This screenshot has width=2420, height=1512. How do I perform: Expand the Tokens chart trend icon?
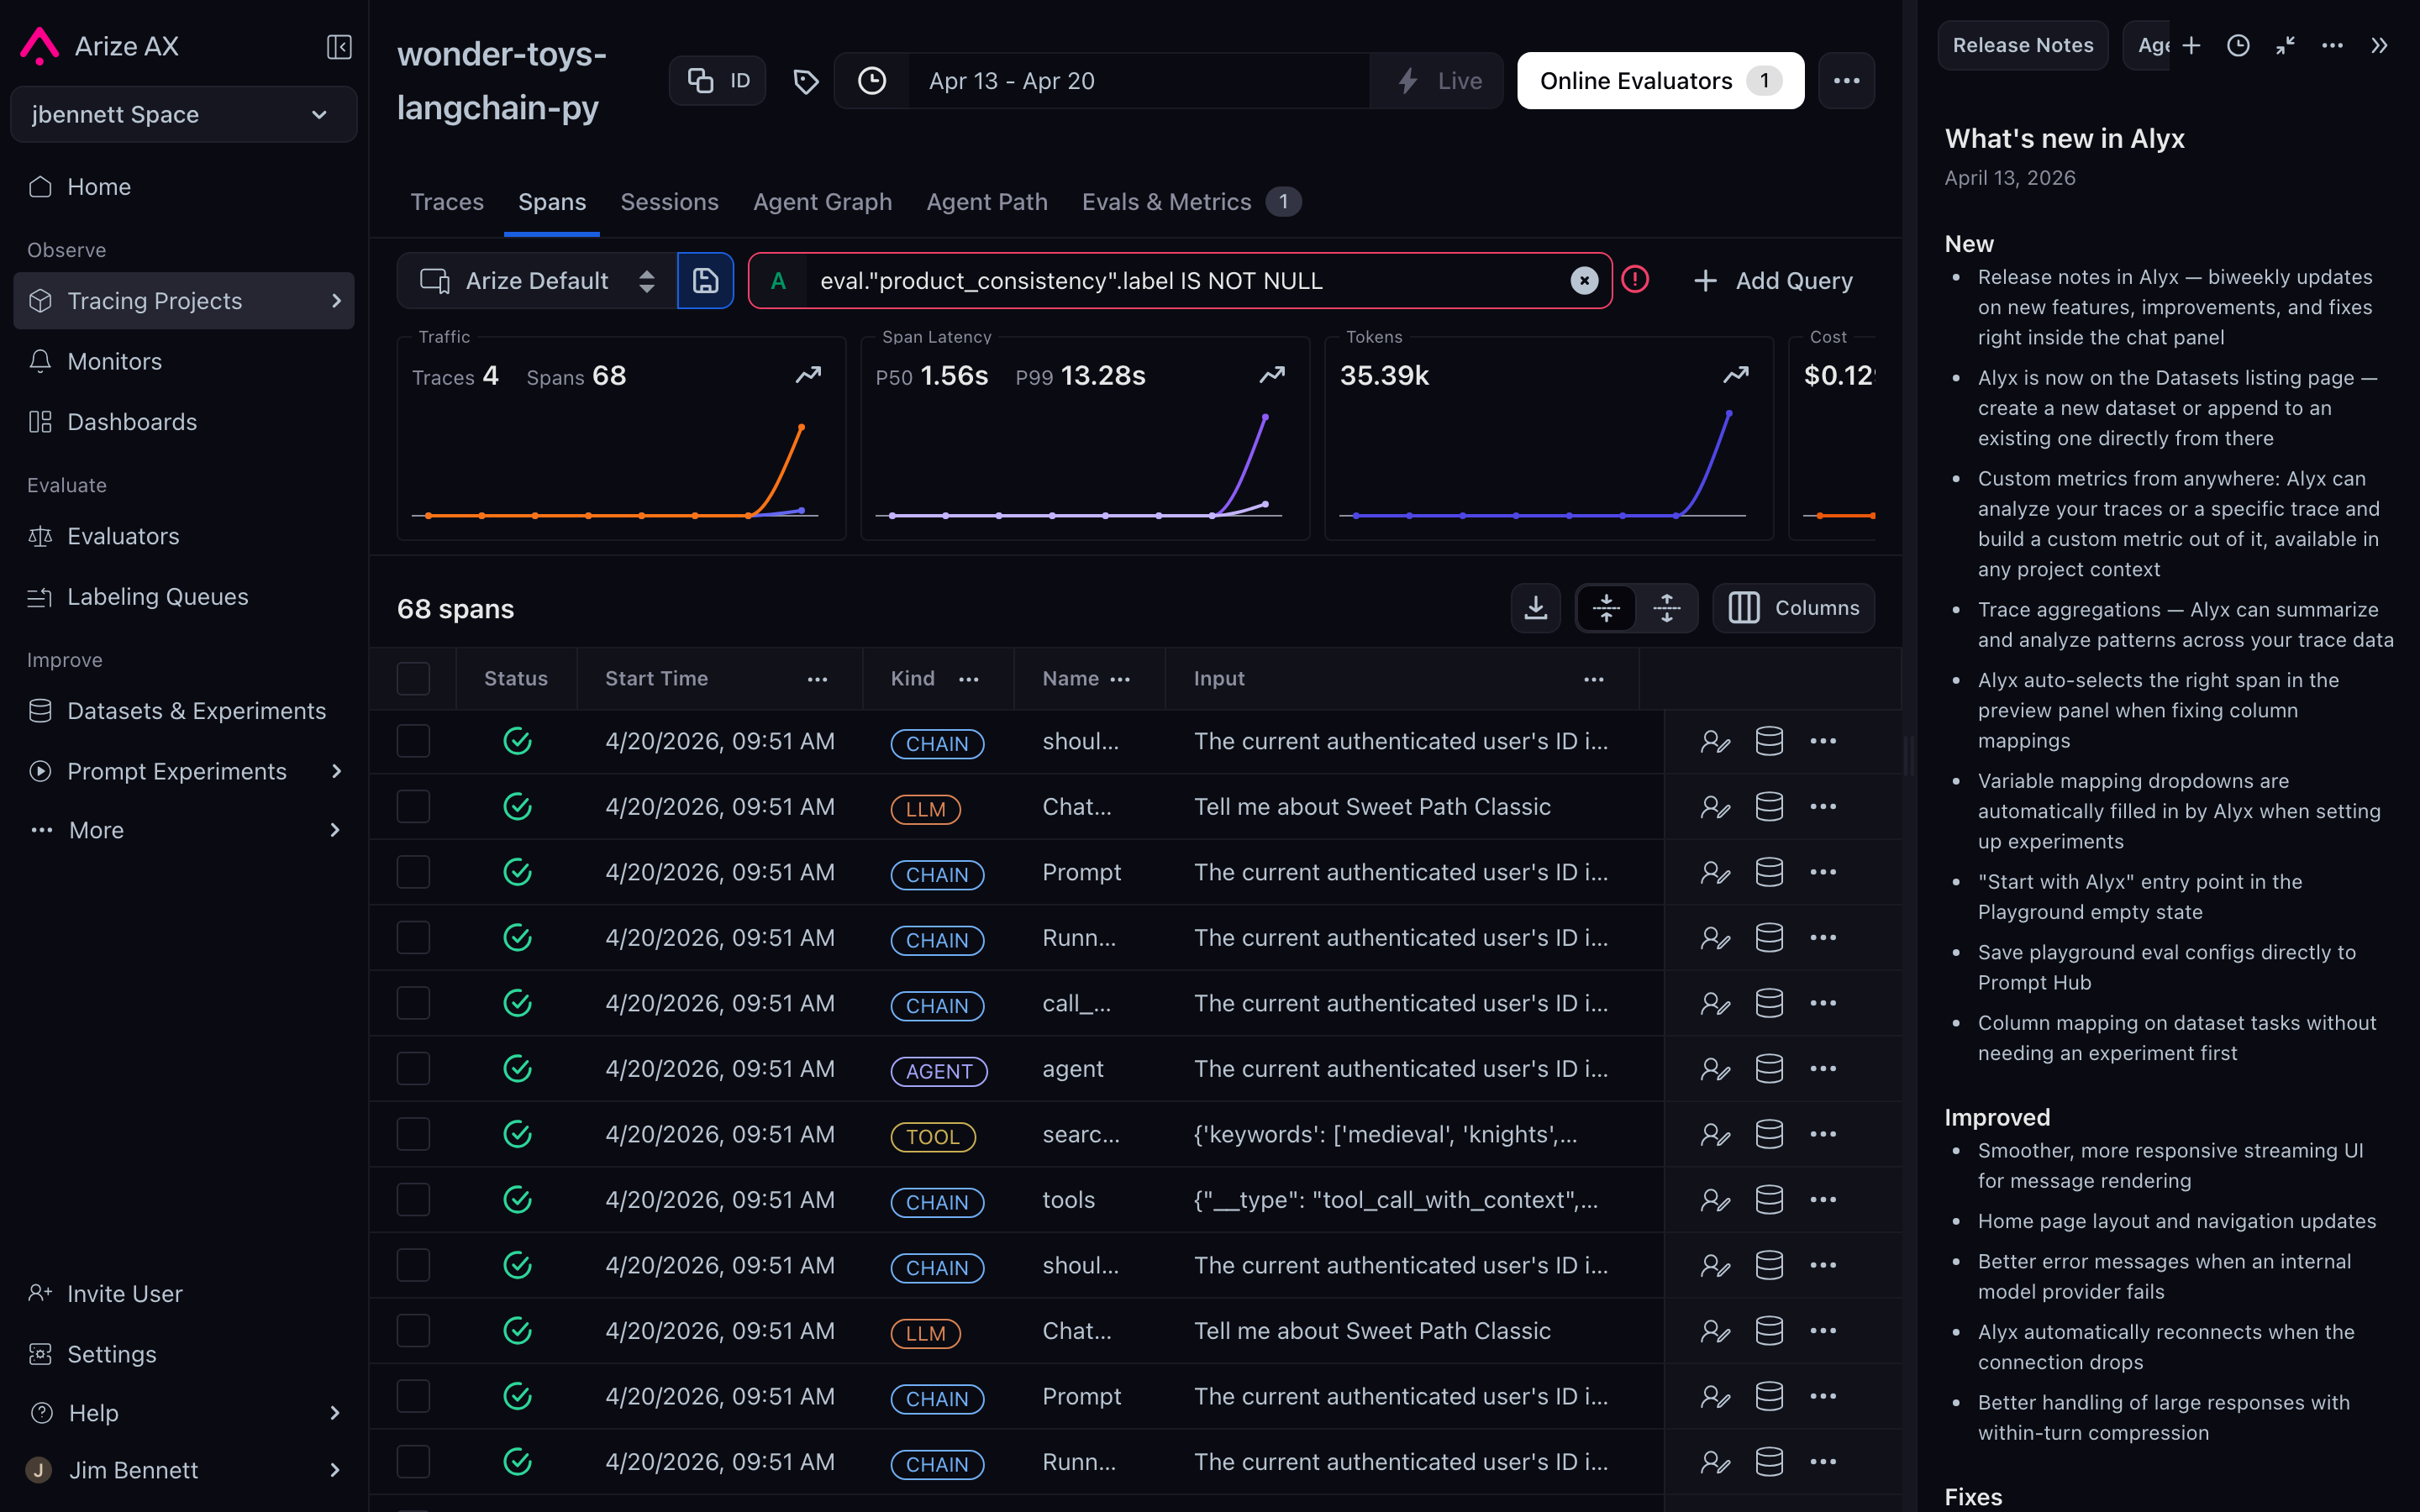1736,375
